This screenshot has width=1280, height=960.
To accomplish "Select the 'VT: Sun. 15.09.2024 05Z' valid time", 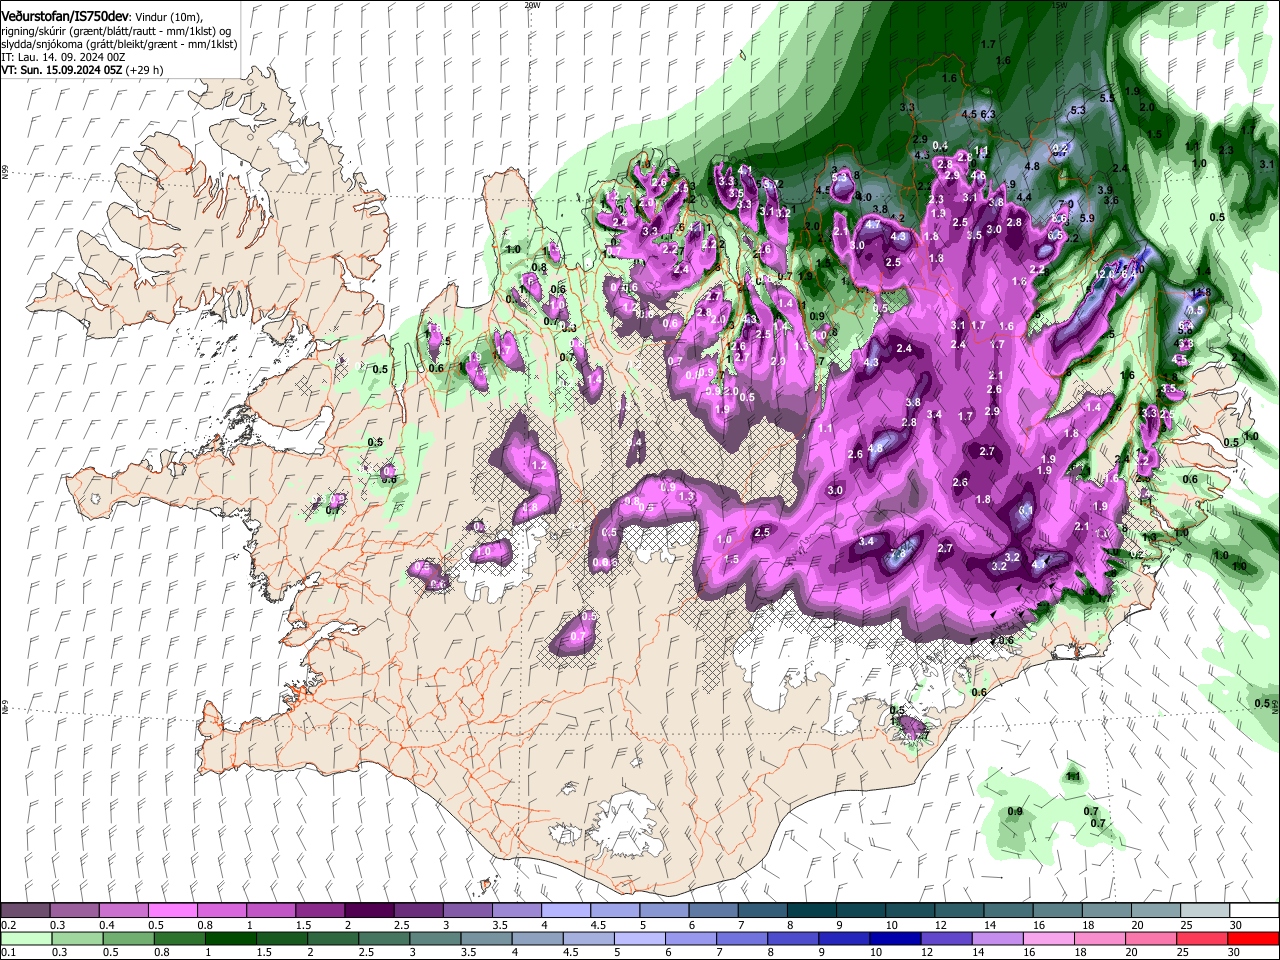I will click(x=61, y=70).
